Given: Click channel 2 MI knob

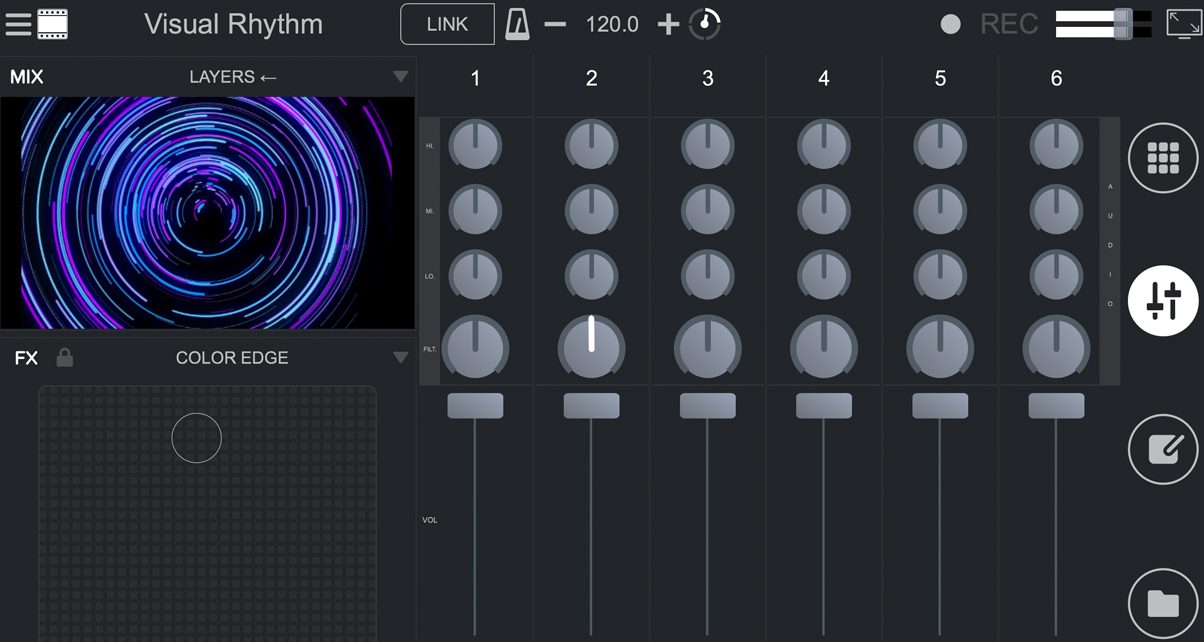Looking at the screenshot, I should (591, 210).
